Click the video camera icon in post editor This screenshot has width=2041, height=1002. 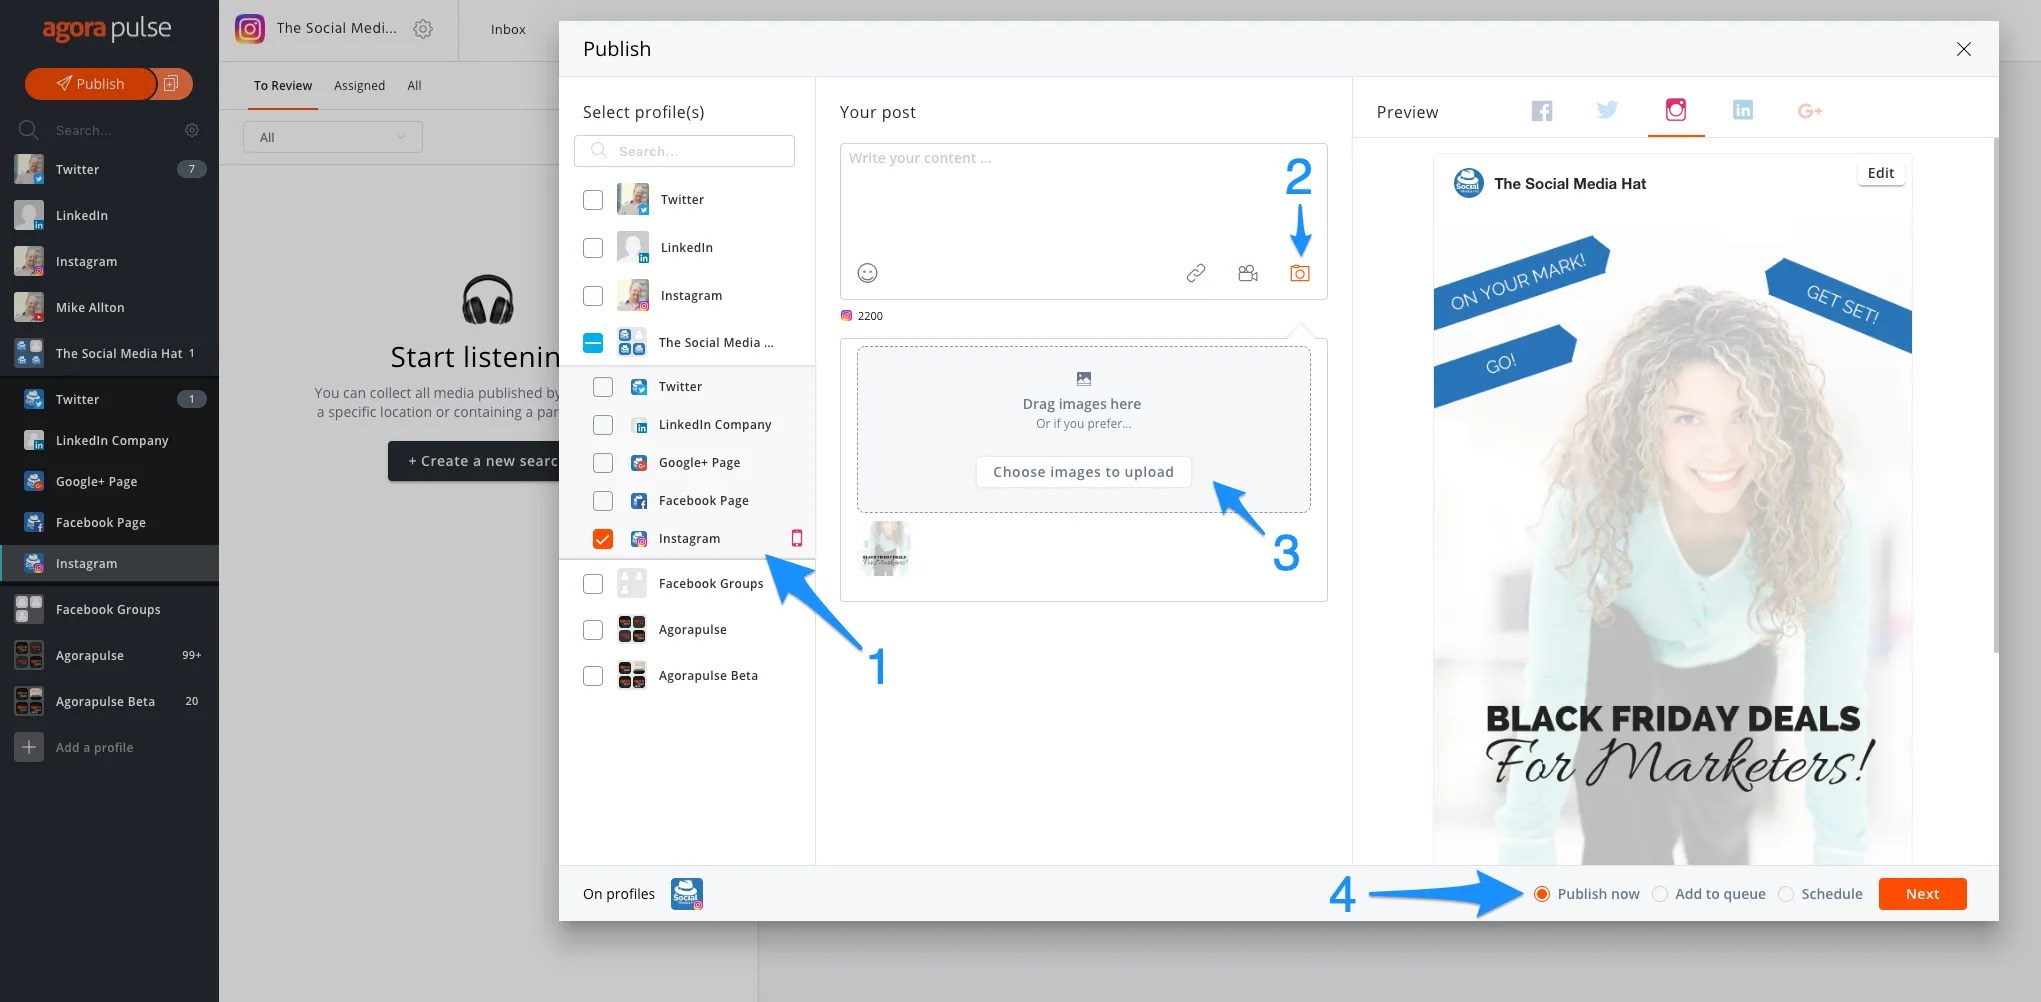click(x=1248, y=273)
